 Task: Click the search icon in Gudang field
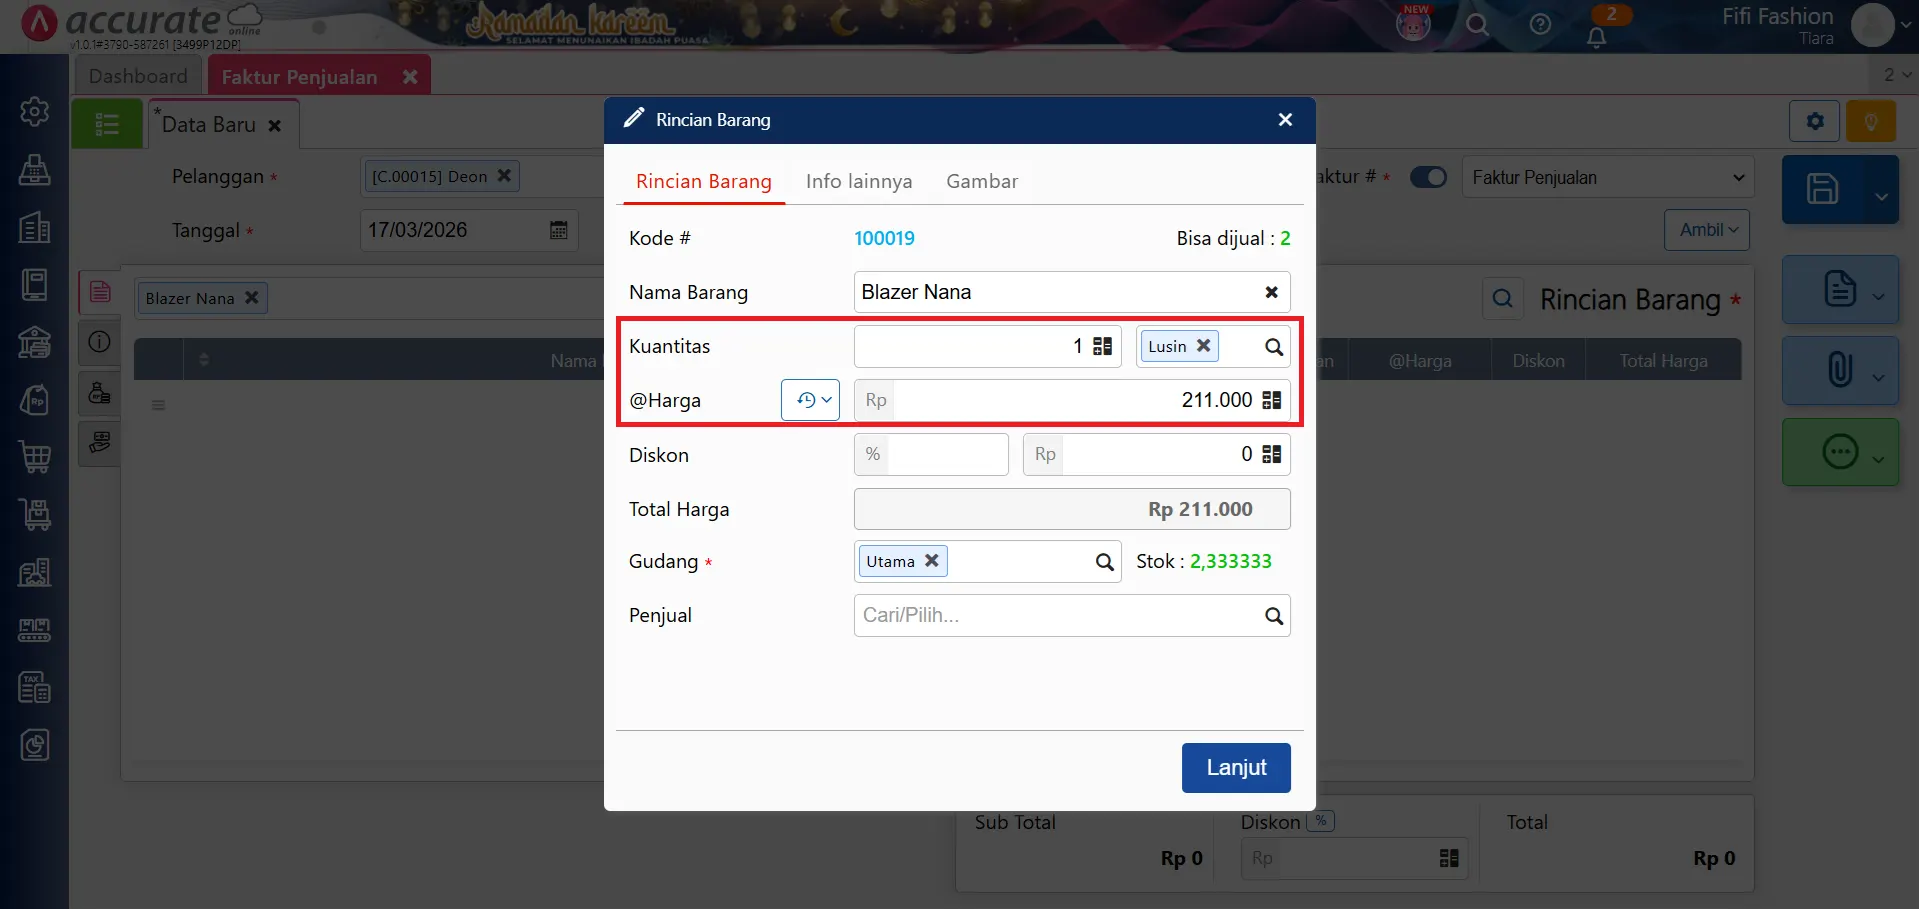pos(1104,562)
